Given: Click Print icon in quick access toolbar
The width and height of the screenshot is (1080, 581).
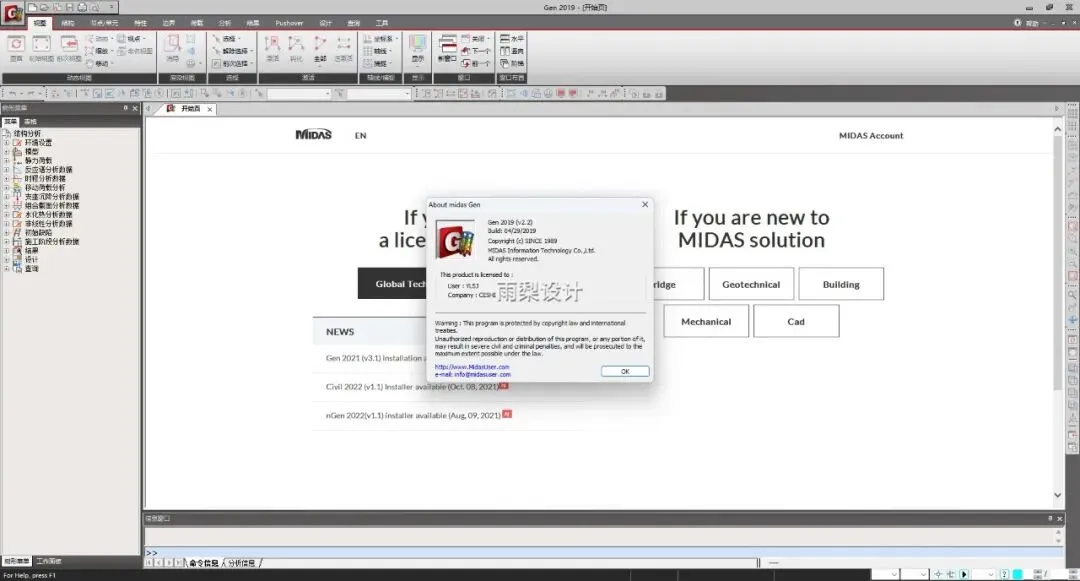Looking at the screenshot, I should point(81,7).
